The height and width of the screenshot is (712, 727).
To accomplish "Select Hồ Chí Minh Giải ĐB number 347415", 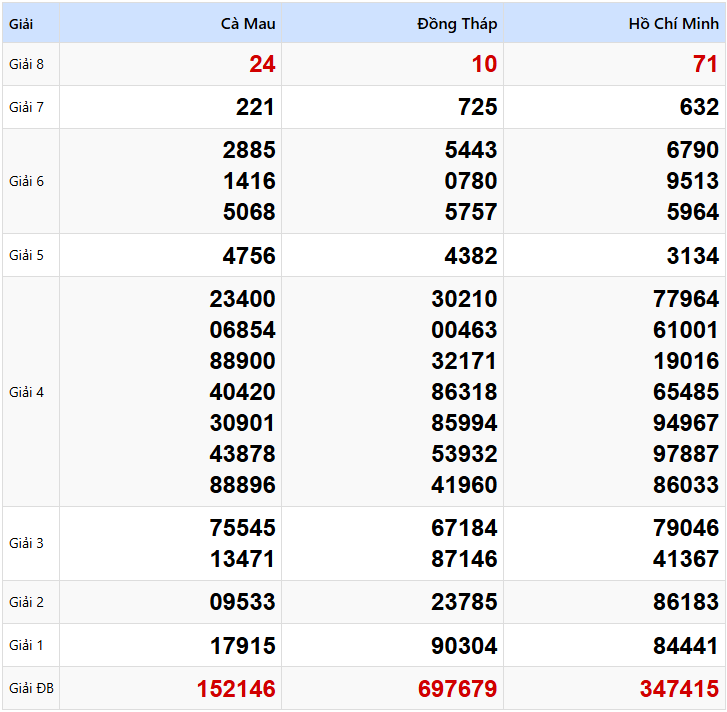I will click(x=679, y=689).
